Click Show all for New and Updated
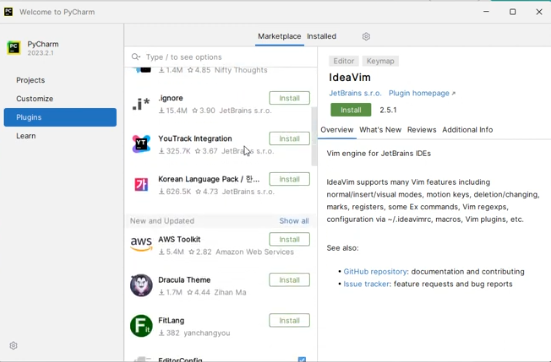 (294, 221)
